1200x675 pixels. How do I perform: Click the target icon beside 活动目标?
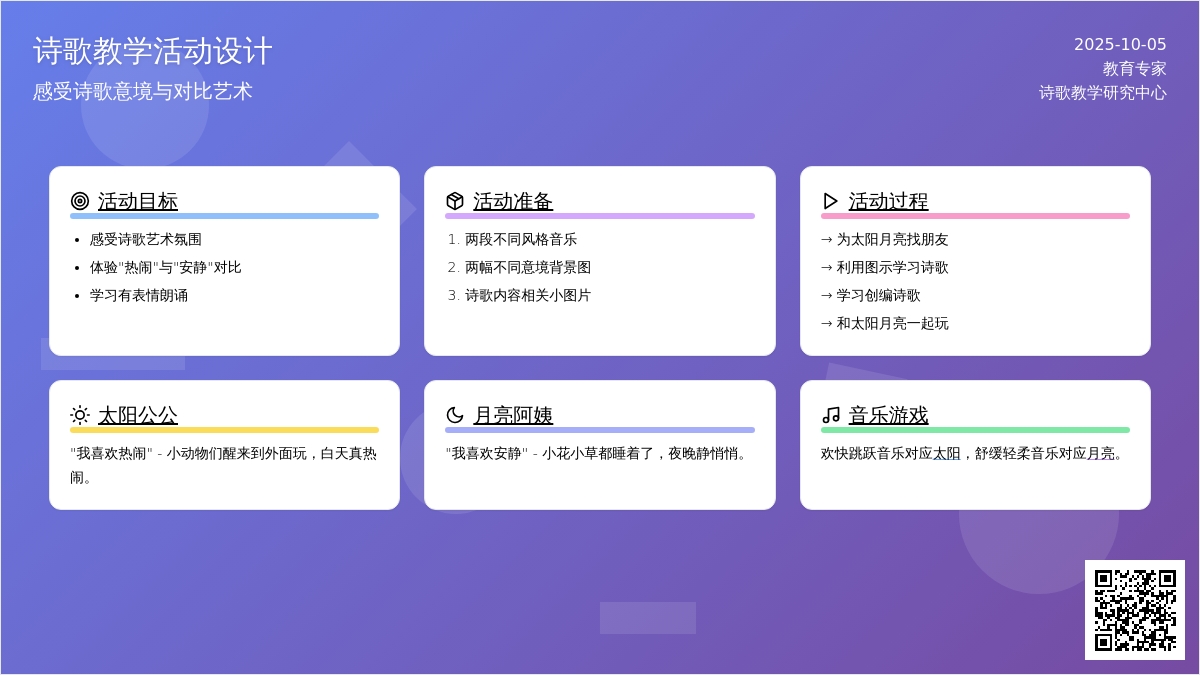coord(80,201)
